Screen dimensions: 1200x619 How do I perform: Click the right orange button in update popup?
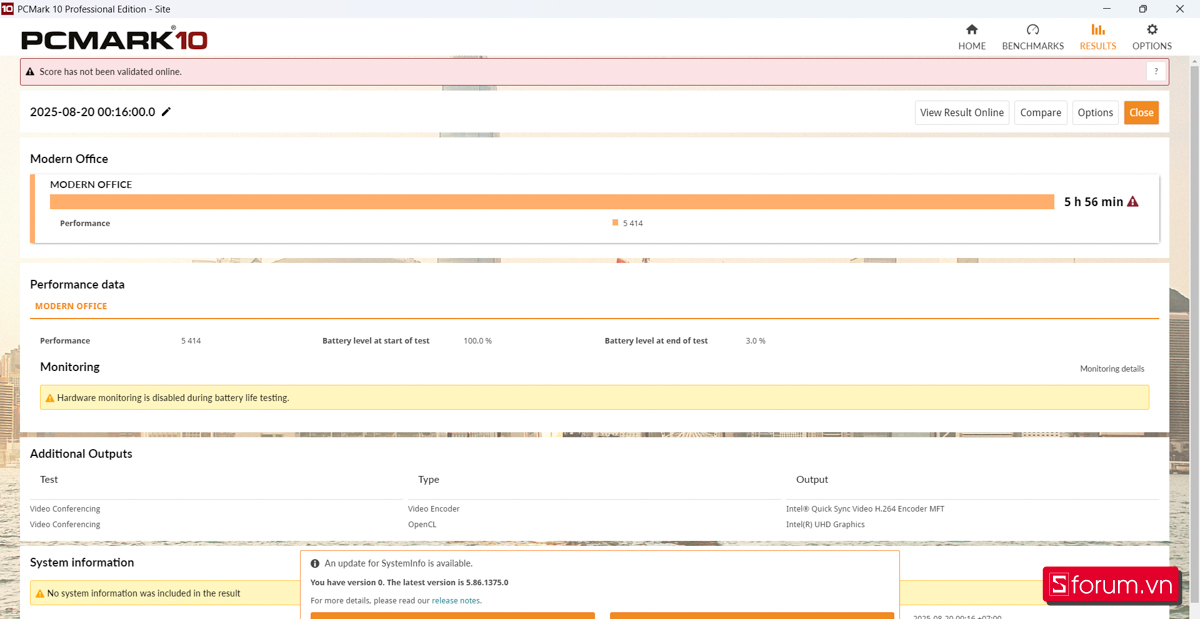coord(752,616)
